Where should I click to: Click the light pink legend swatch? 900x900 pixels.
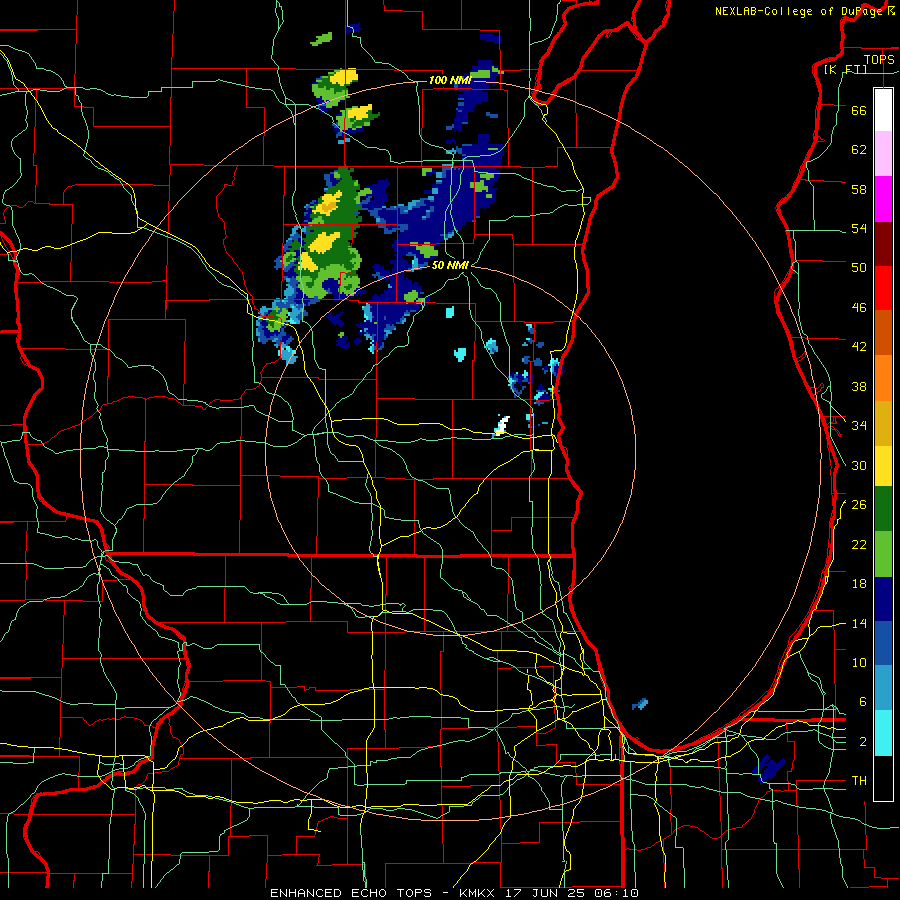883,153
